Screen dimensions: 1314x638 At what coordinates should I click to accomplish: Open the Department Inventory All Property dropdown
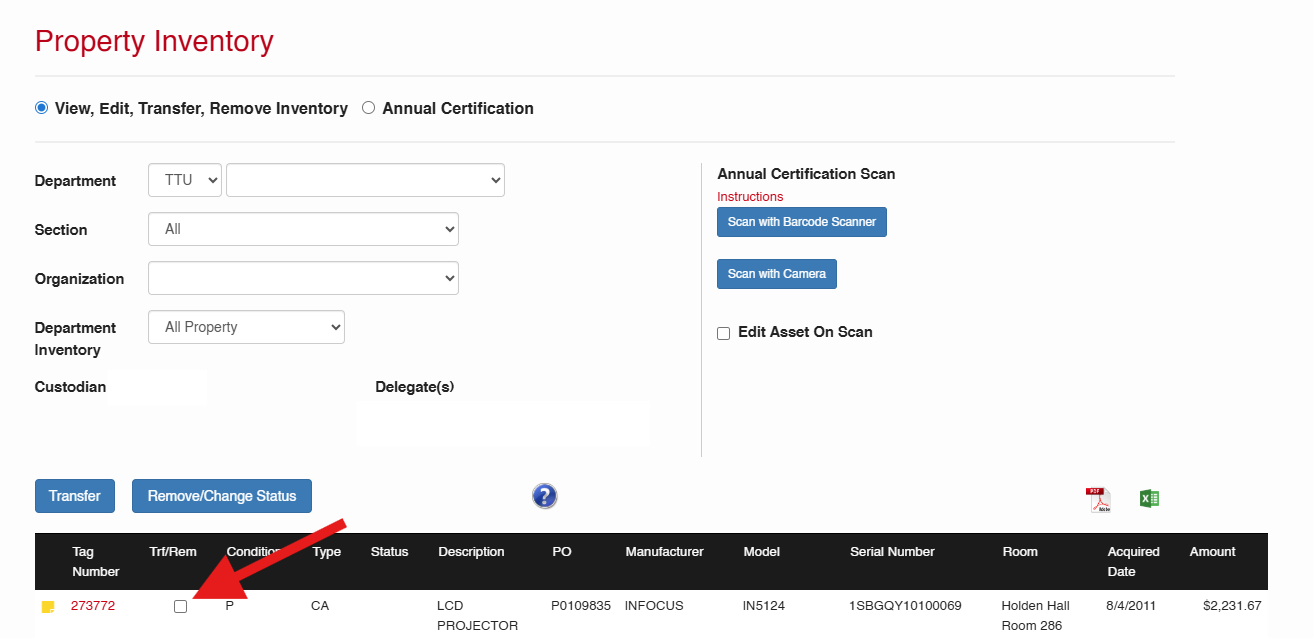[246, 327]
